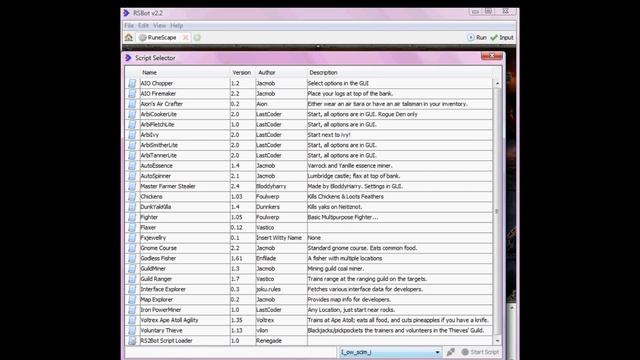This screenshot has height=360, width=640.
Task: Click version cell '1.61' for Godless Fisher
Action: click(236, 258)
